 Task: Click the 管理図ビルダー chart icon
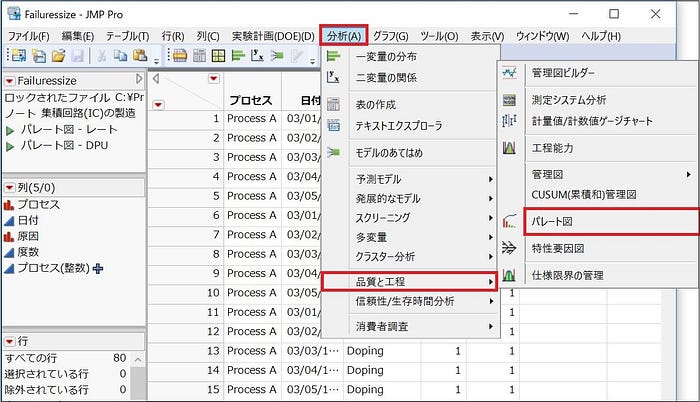point(509,72)
